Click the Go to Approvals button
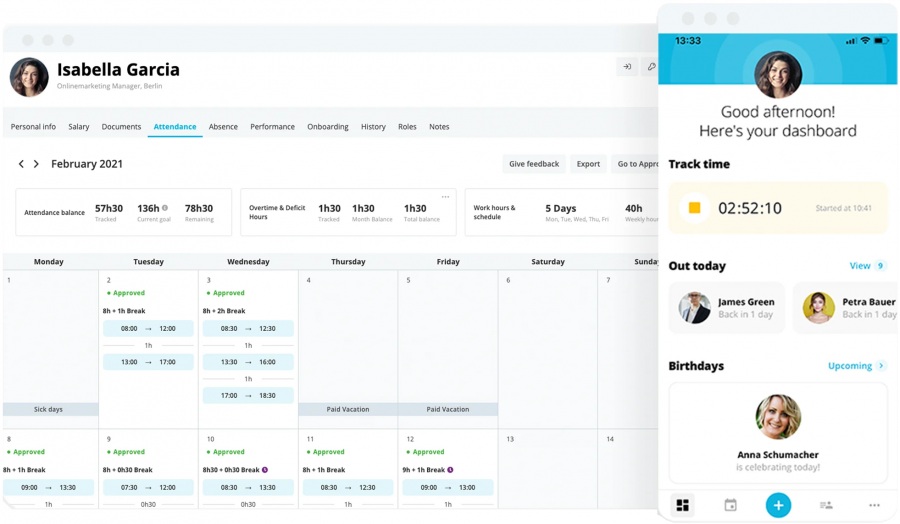Viewport: 900px width, 524px height. coord(635,164)
